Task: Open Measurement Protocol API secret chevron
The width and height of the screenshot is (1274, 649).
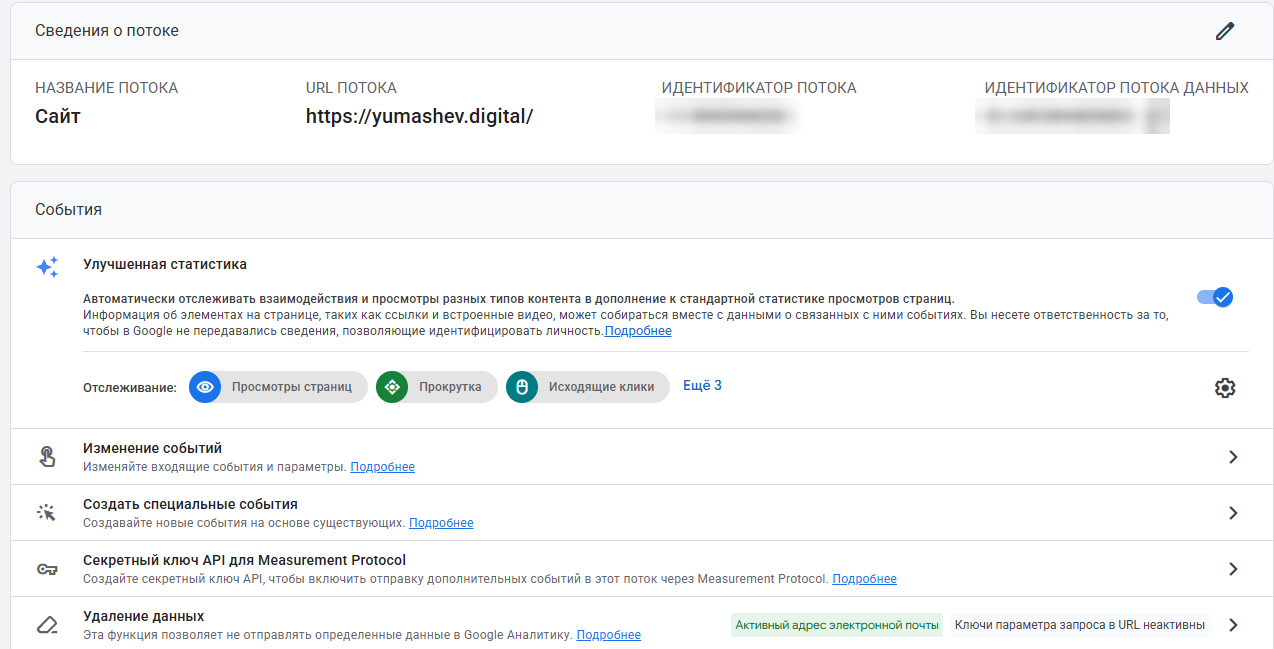Action: click(x=1233, y=569)
